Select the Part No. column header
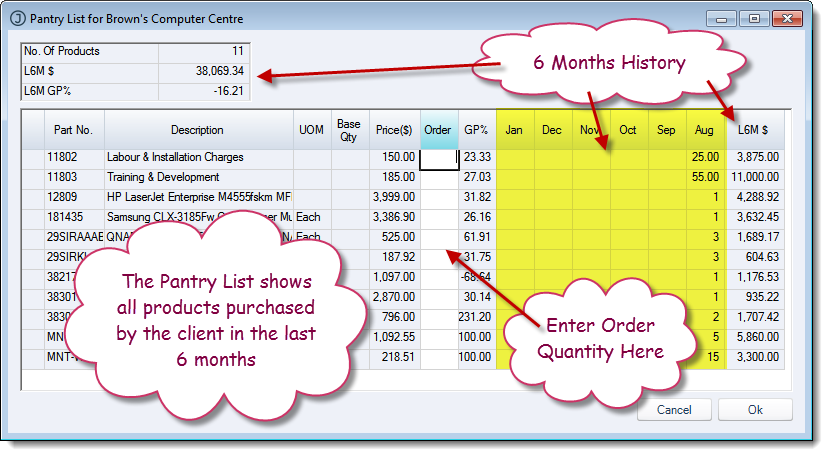Viewport: 828px width, 456px height. point(74,130)
